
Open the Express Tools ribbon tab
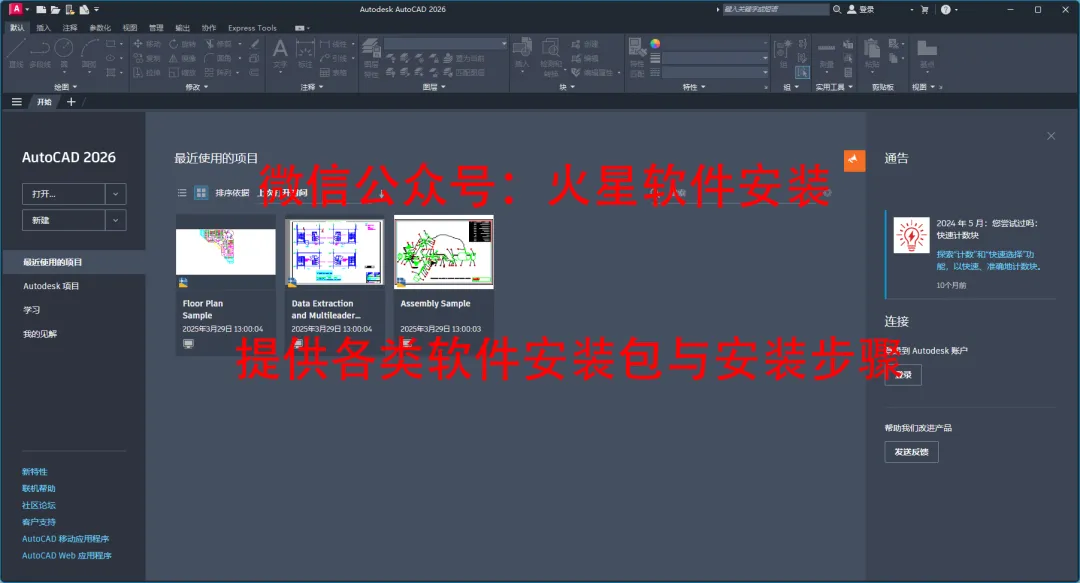click(x=252, y=28)
